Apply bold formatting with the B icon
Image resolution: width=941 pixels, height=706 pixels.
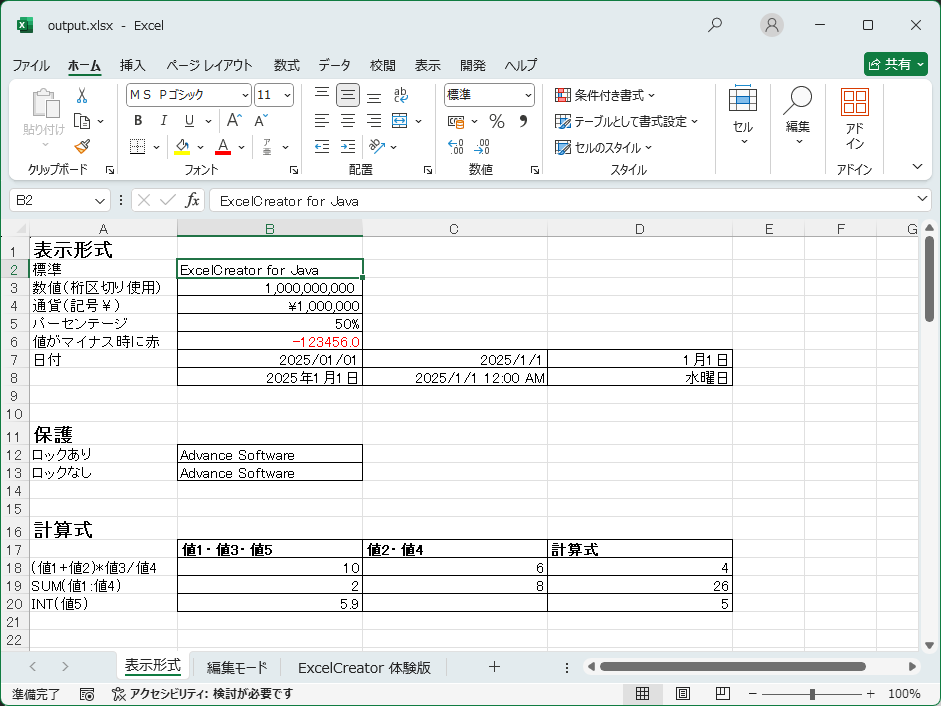click(x=137, y=120)
